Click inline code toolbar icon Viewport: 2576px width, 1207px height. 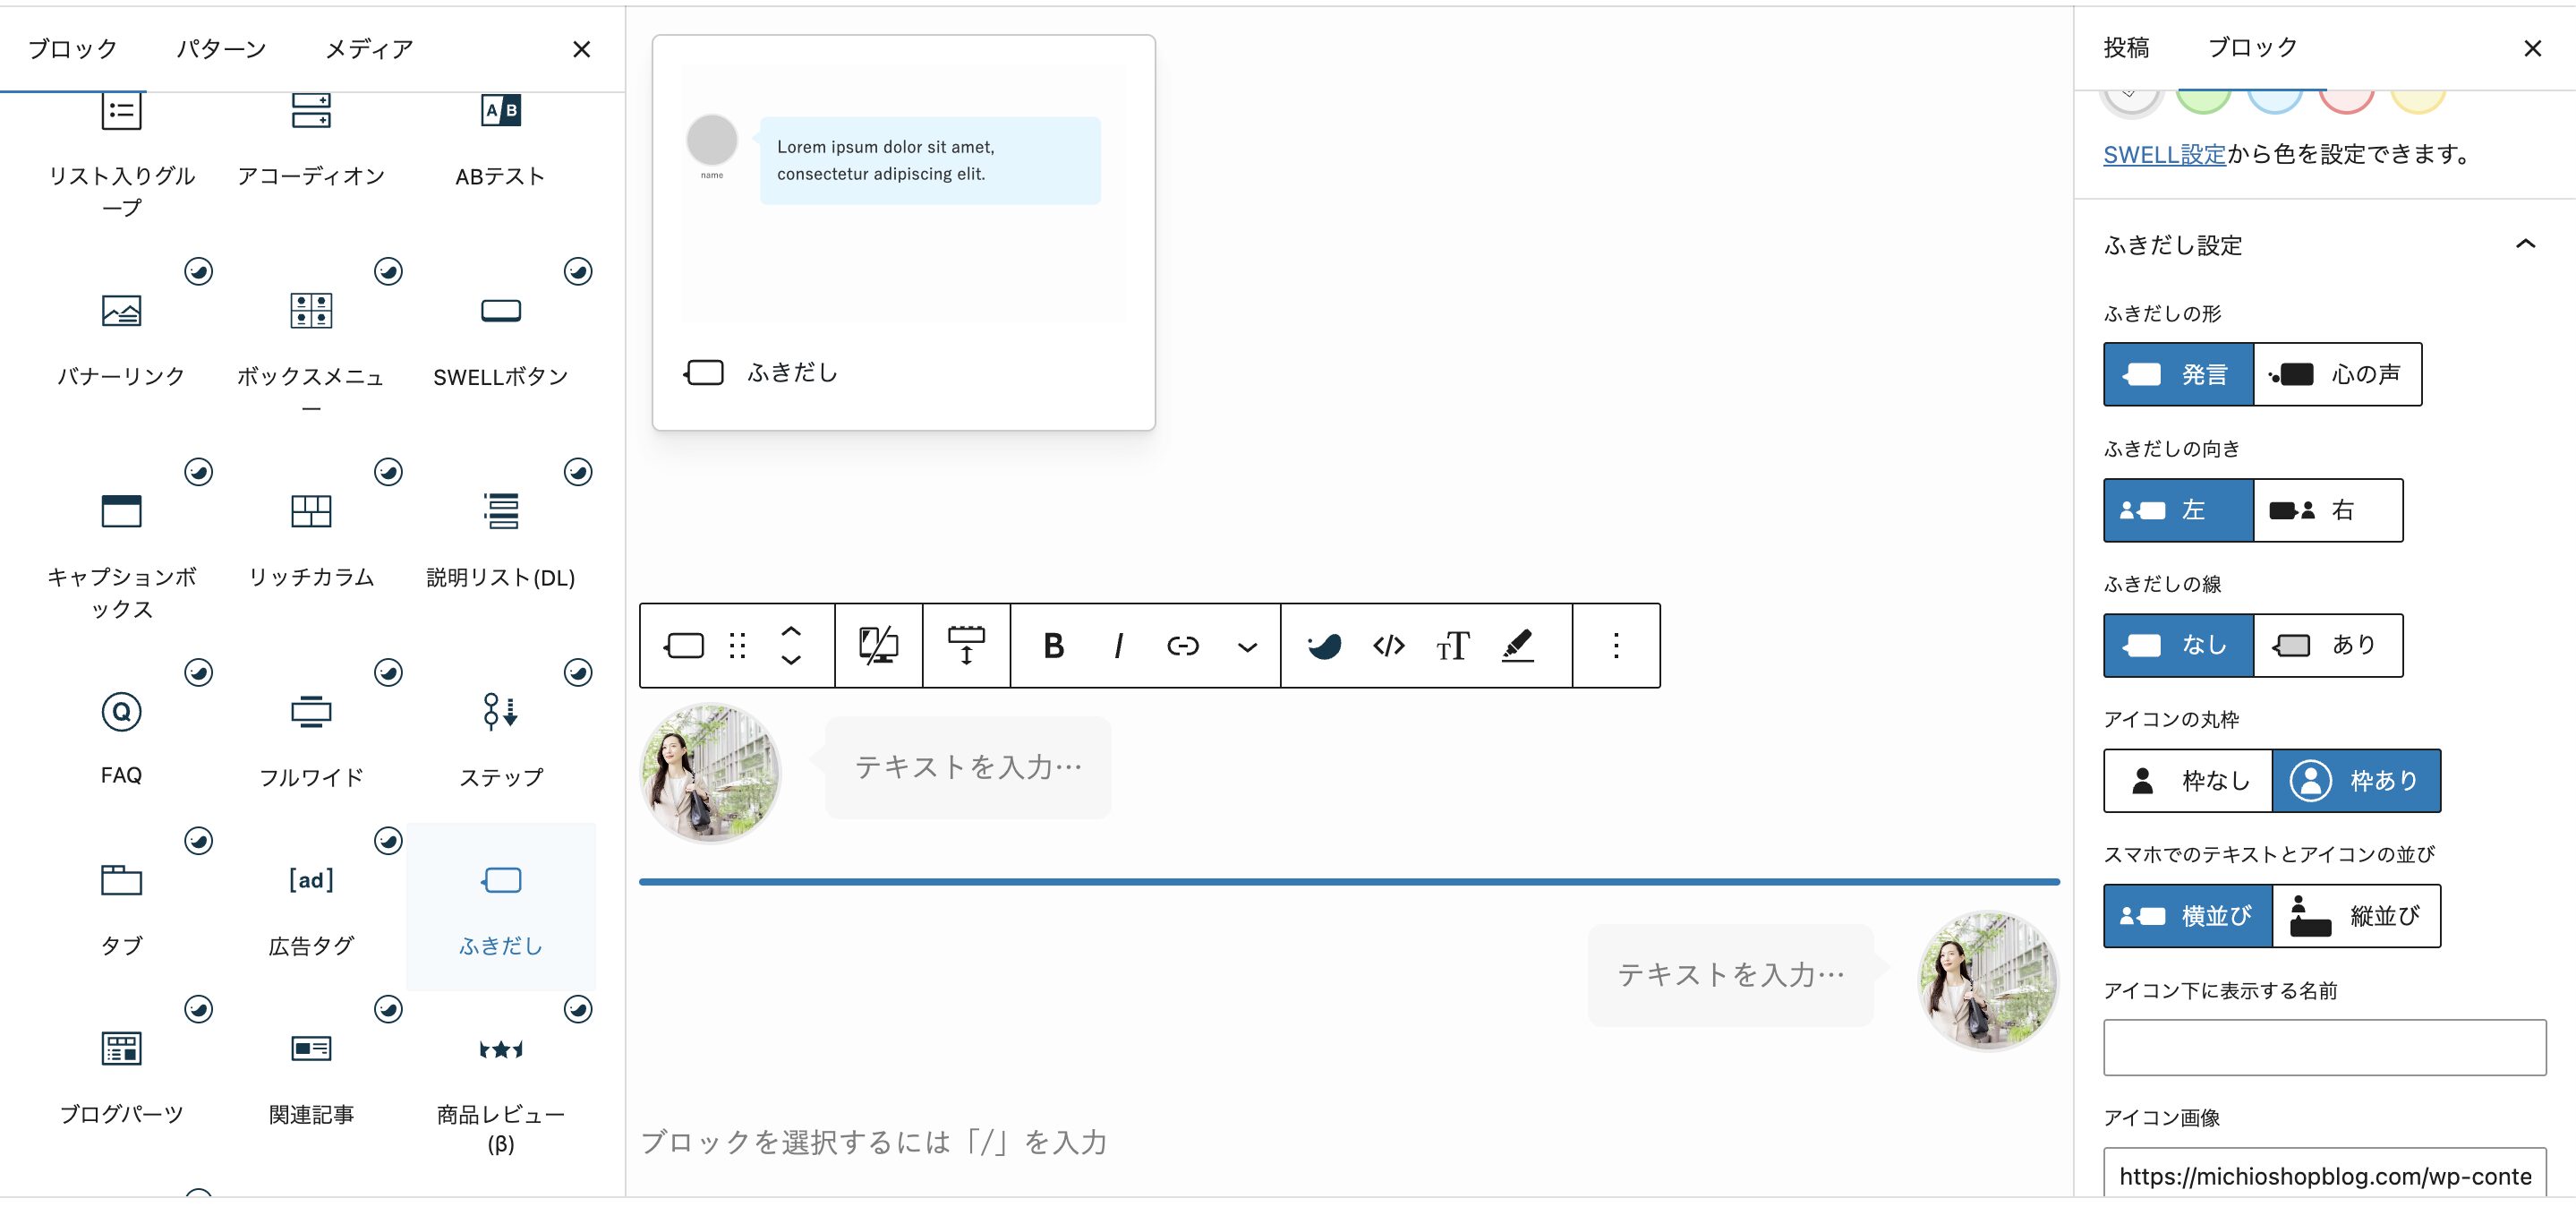[1388, 646]
